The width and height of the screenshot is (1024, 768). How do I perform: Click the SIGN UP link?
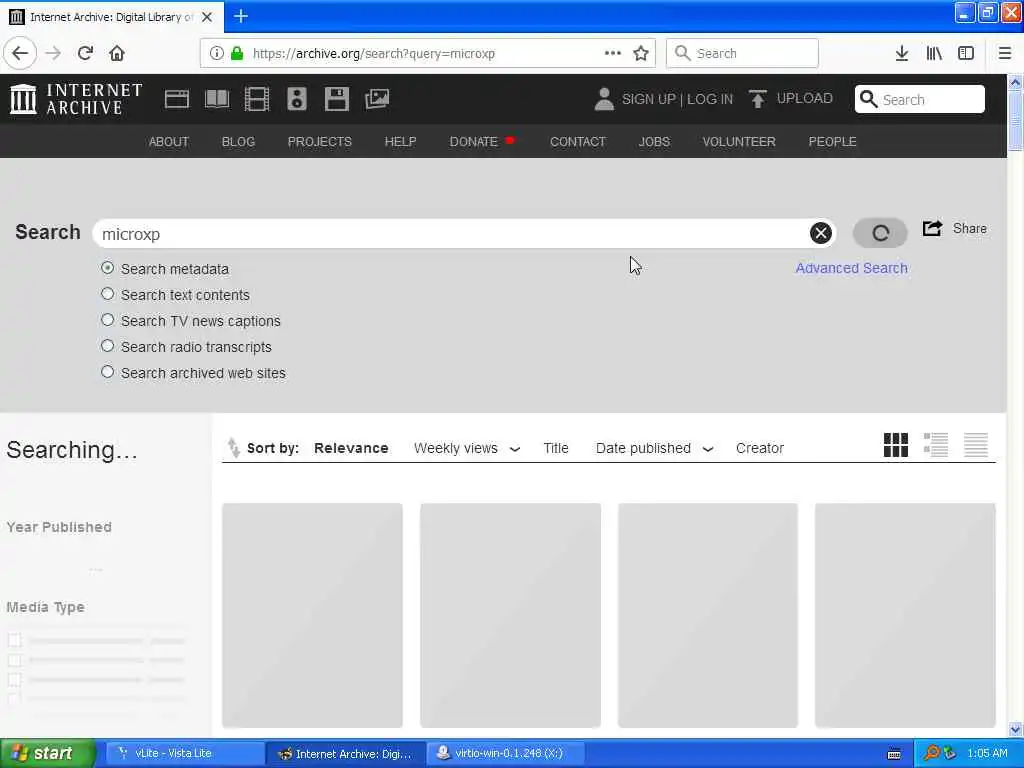click(x=648, y=99)
